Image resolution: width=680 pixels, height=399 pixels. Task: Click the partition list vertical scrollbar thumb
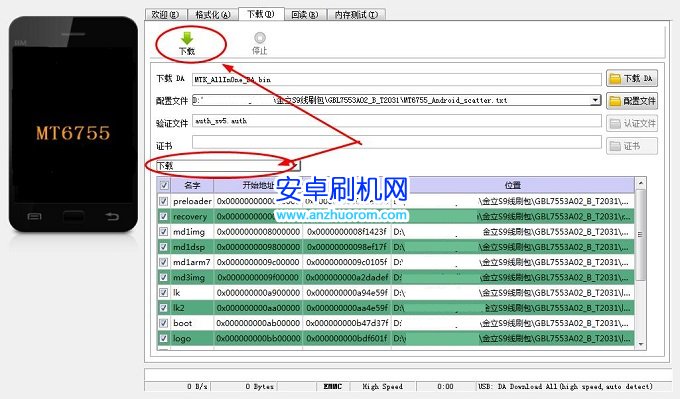pyautogui.click(x=641, y=234)
